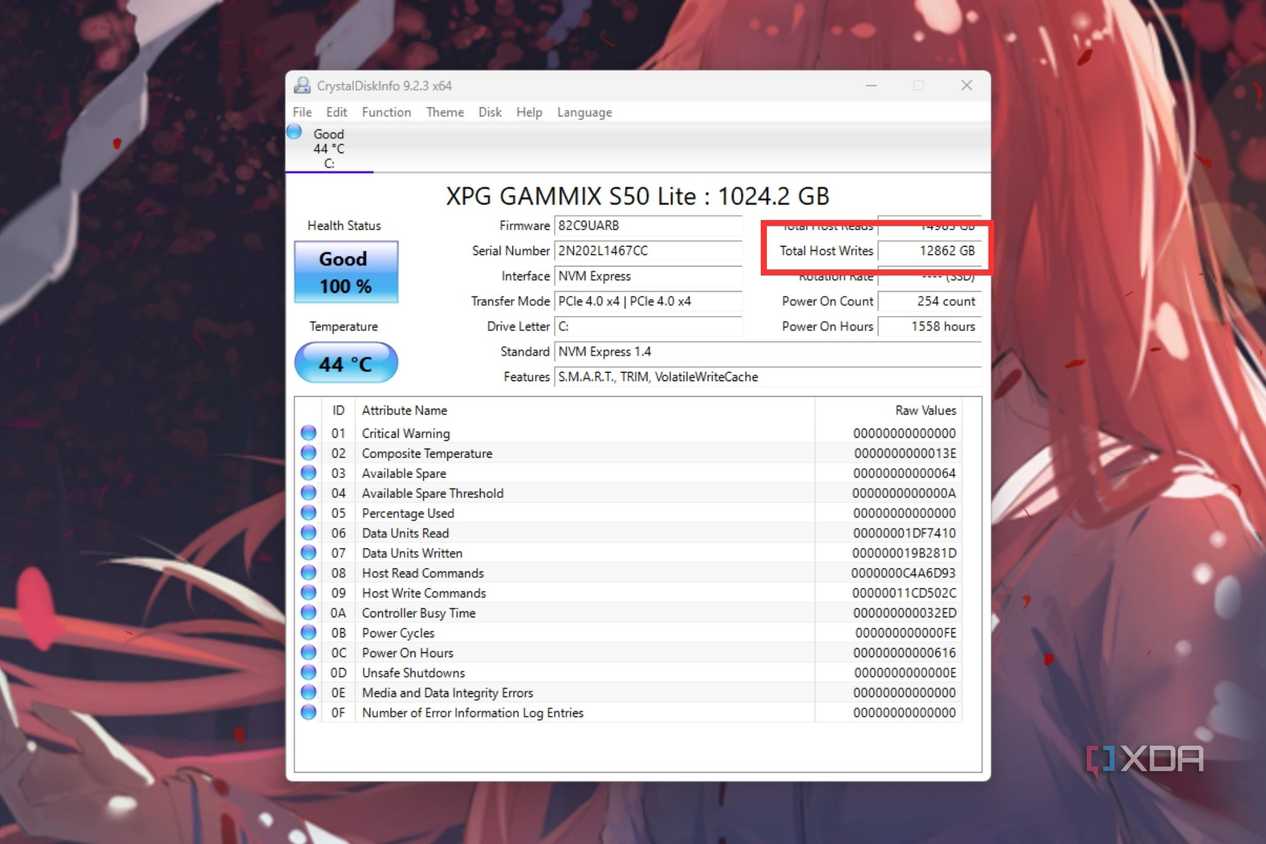Click the raw value 00000001DF7410
This screenshot has height=844, width=1266.
pos(905,533)
